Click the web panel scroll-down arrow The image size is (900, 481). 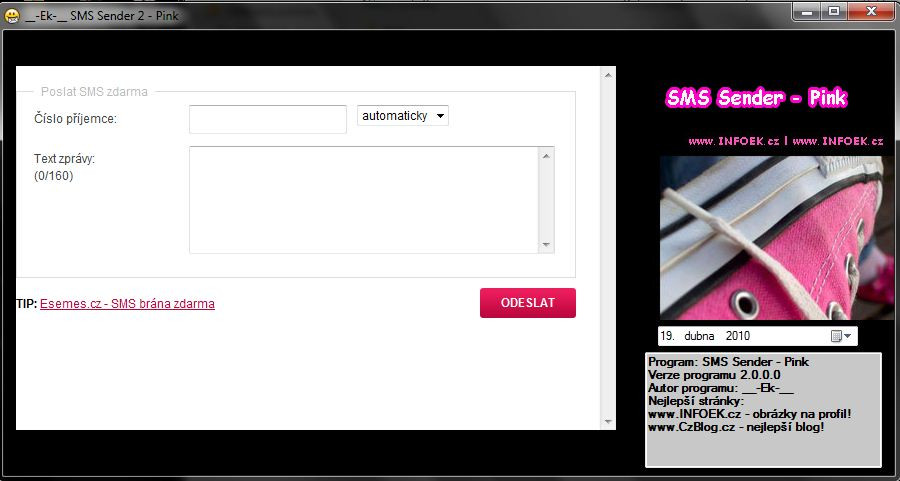[x=608, y=422]
